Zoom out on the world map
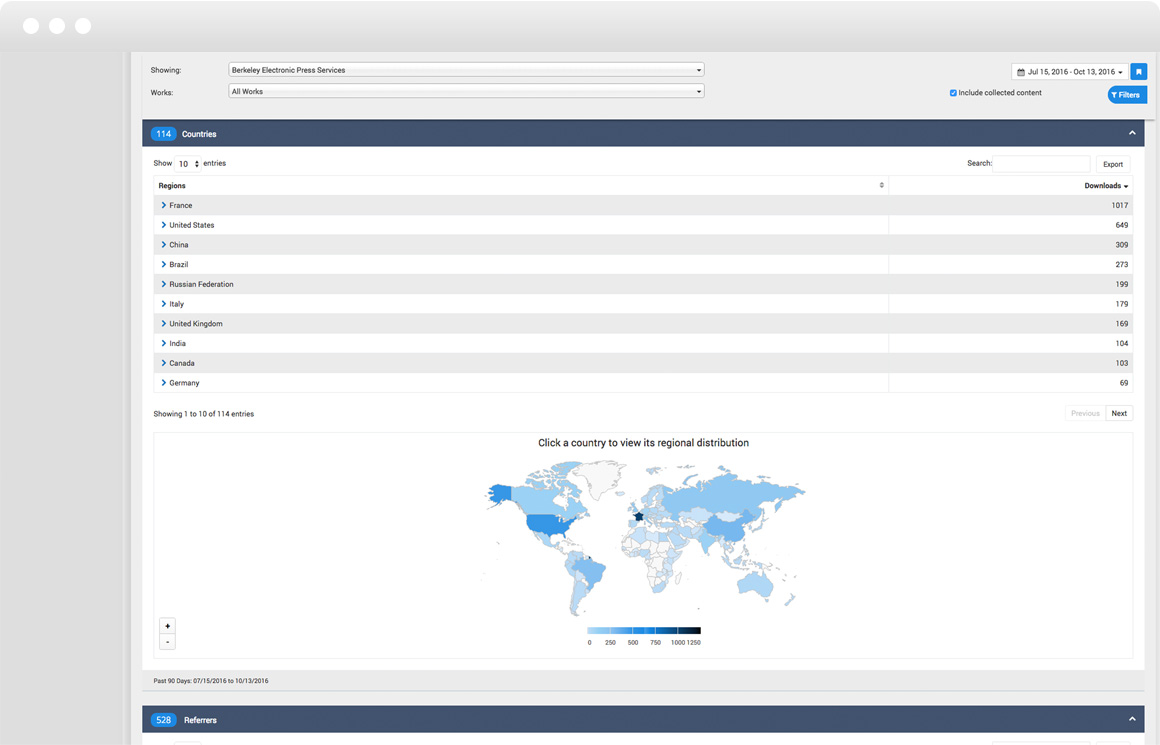Viewport: 1160px width, 745px height. click(x=167, y=642)
